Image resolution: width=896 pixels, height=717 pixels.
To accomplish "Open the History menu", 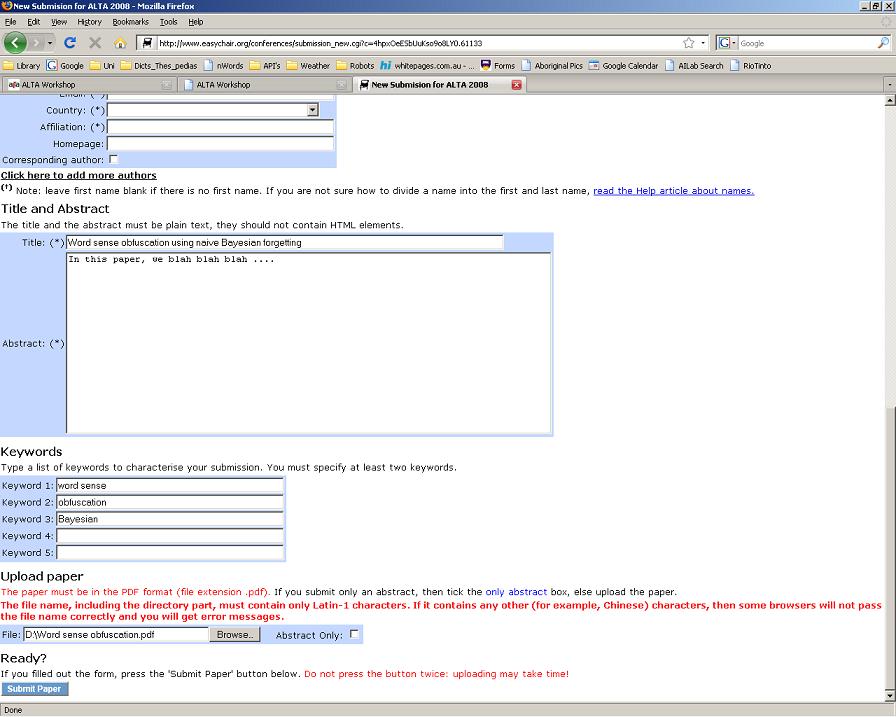I will [x=89, y=22].
